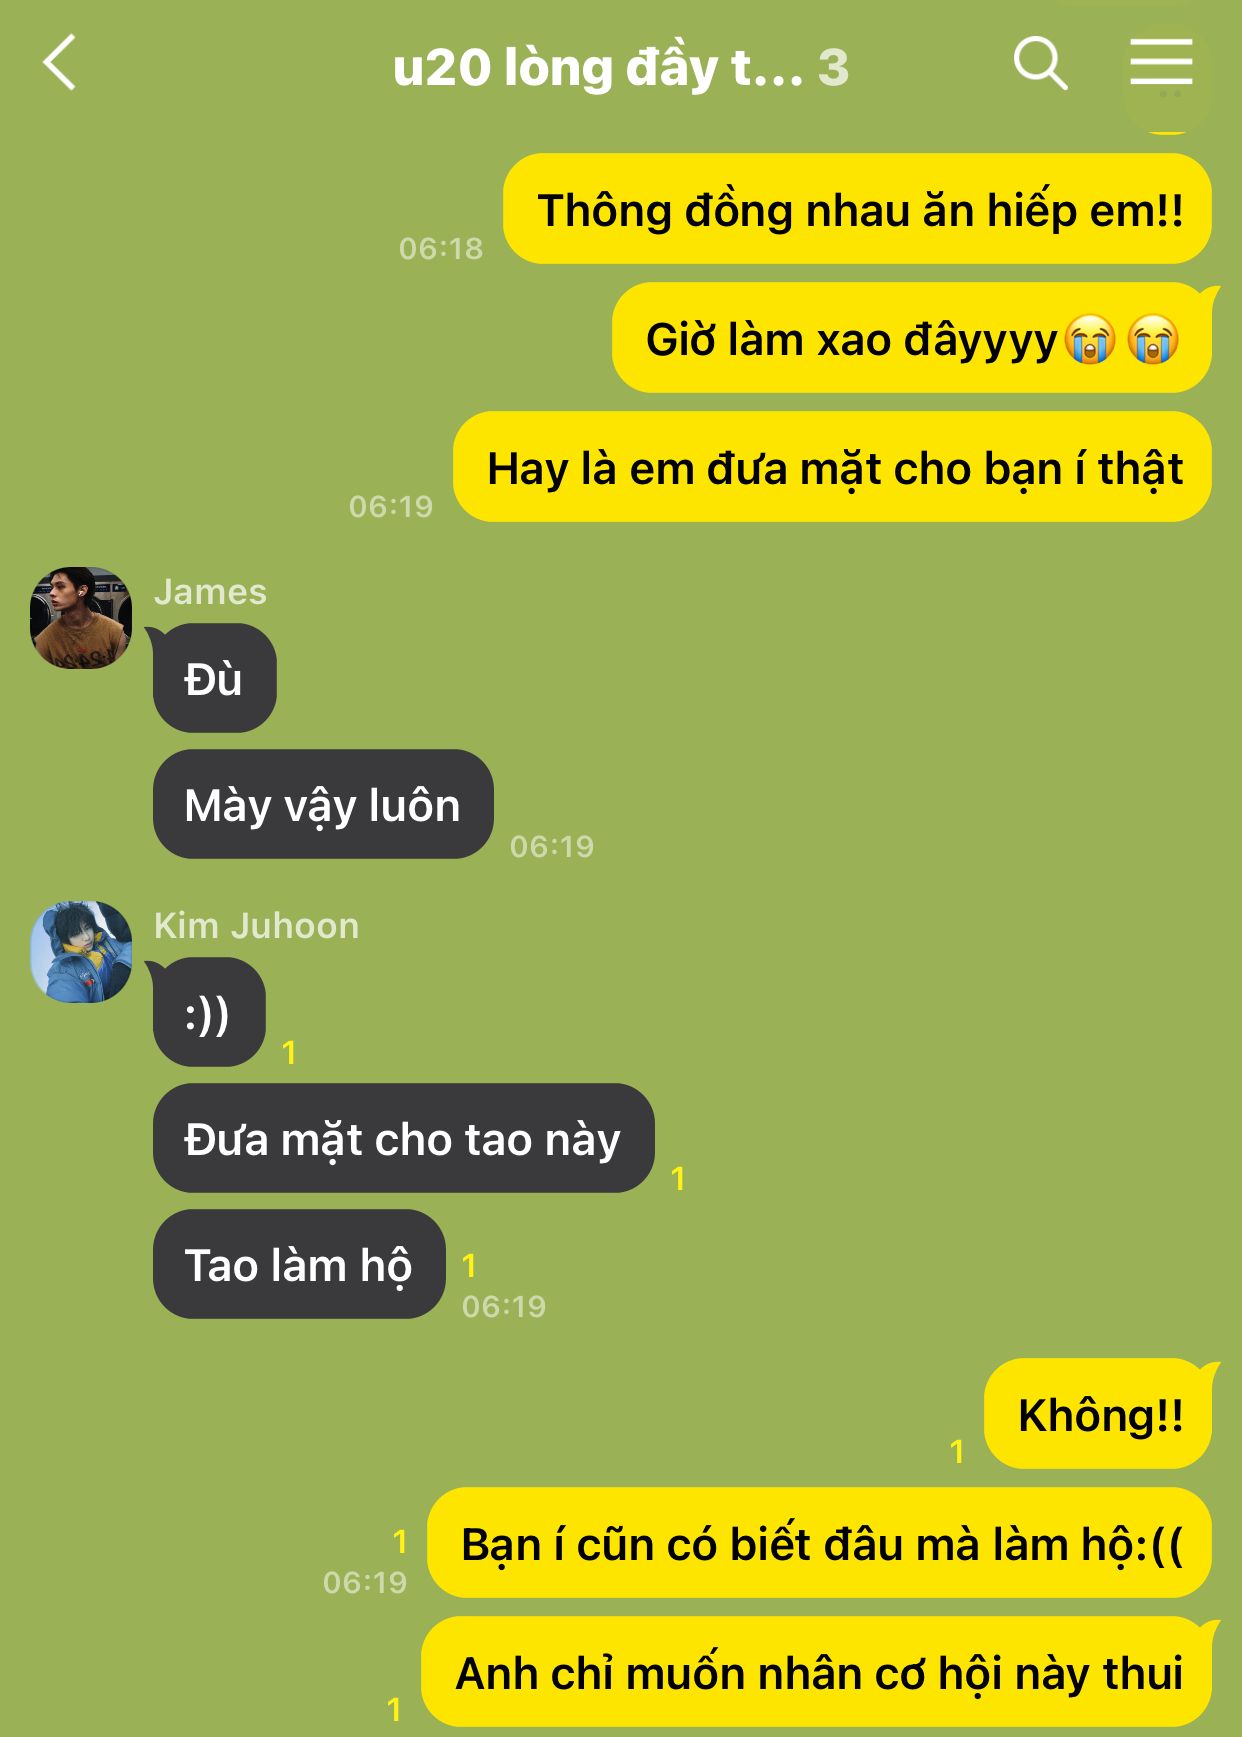Tap the sender name James
Viewport: 1242px width, 1737px height.
point(210,592)
